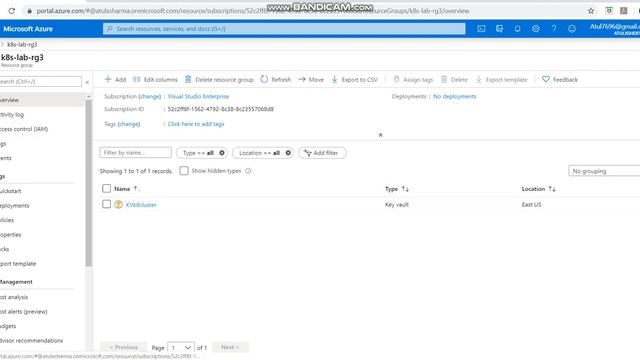This screenshot has width=640, height=360.
Task: Click the Delete command for resources
Action: [454, 80]
